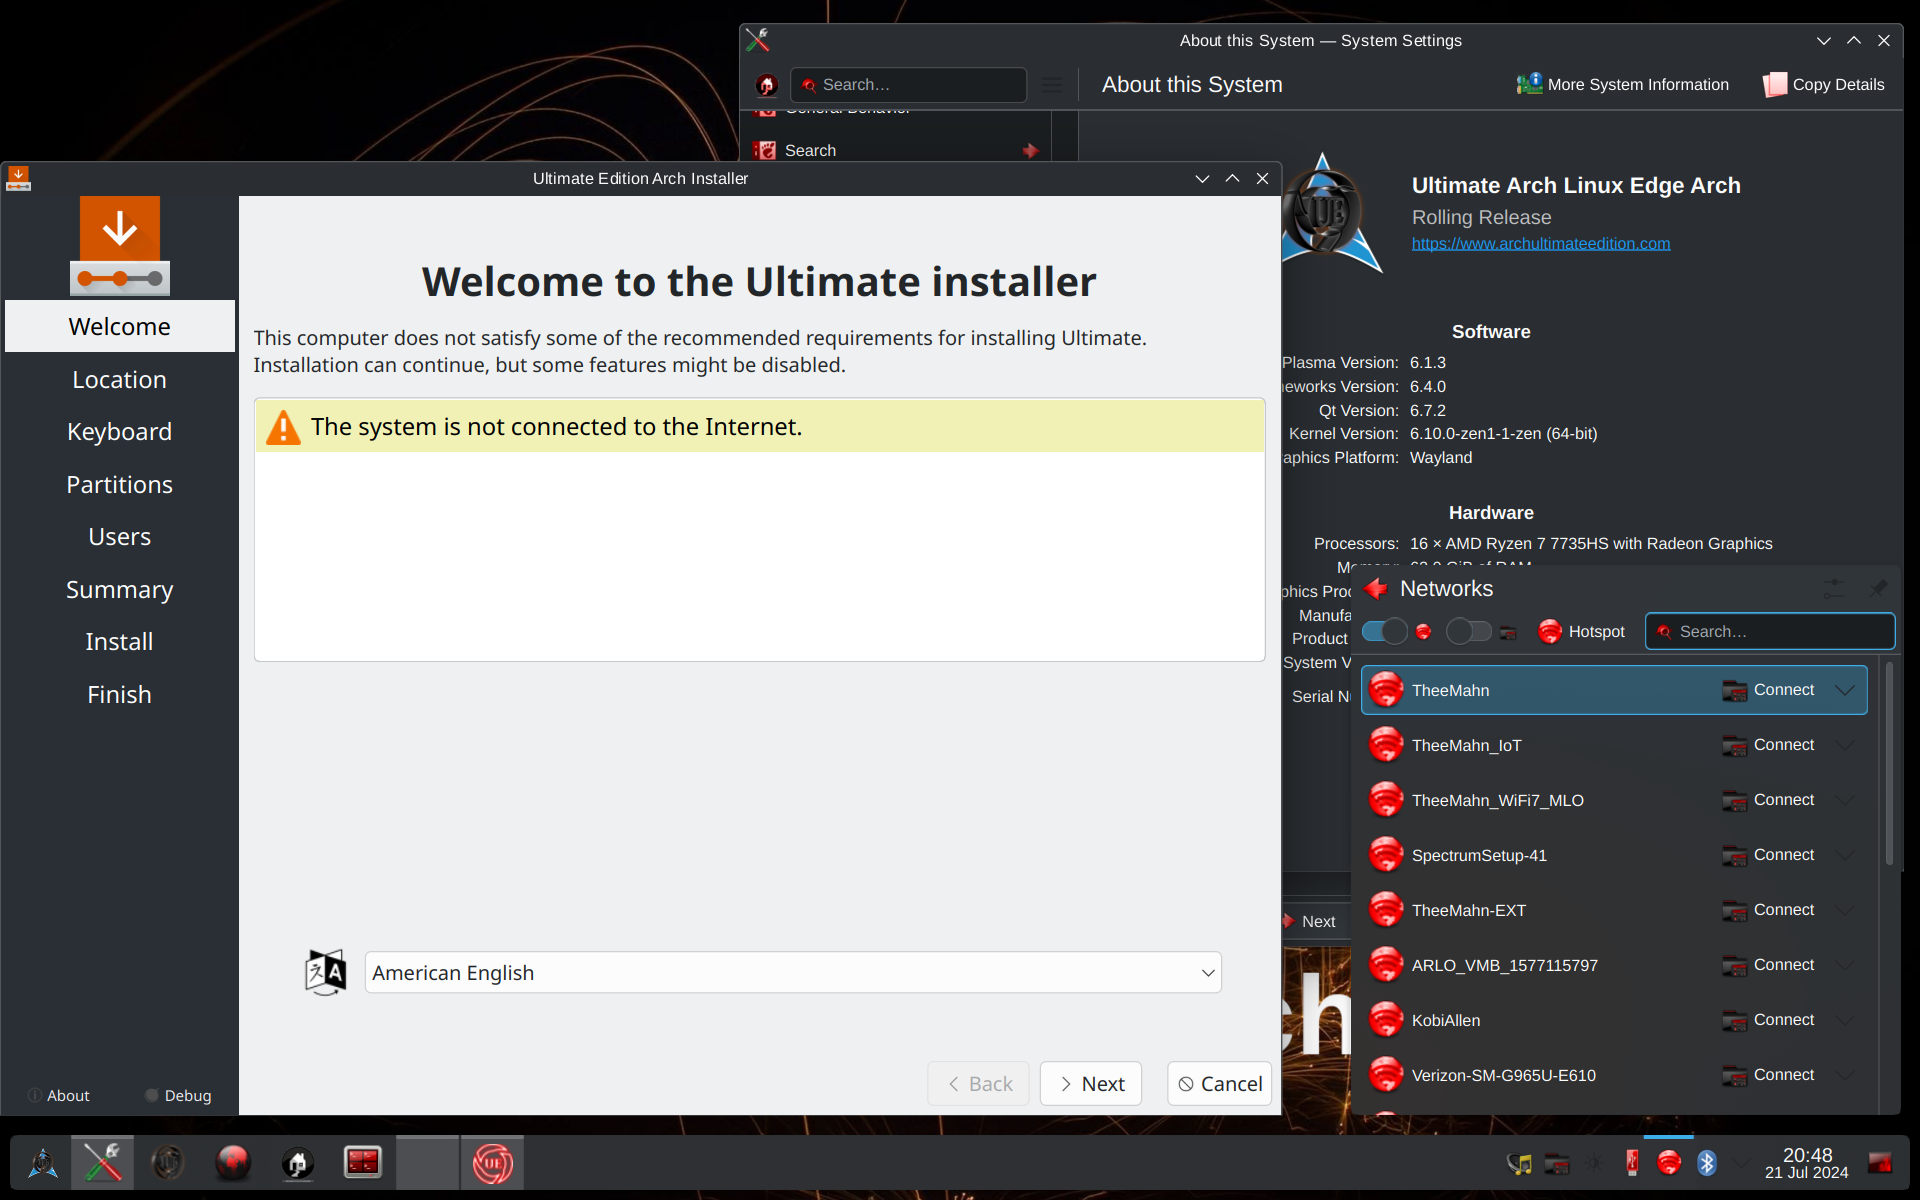Open the System Settings hamburger menu
The image size is (1920, 1200).
(x=1052, y=85)
